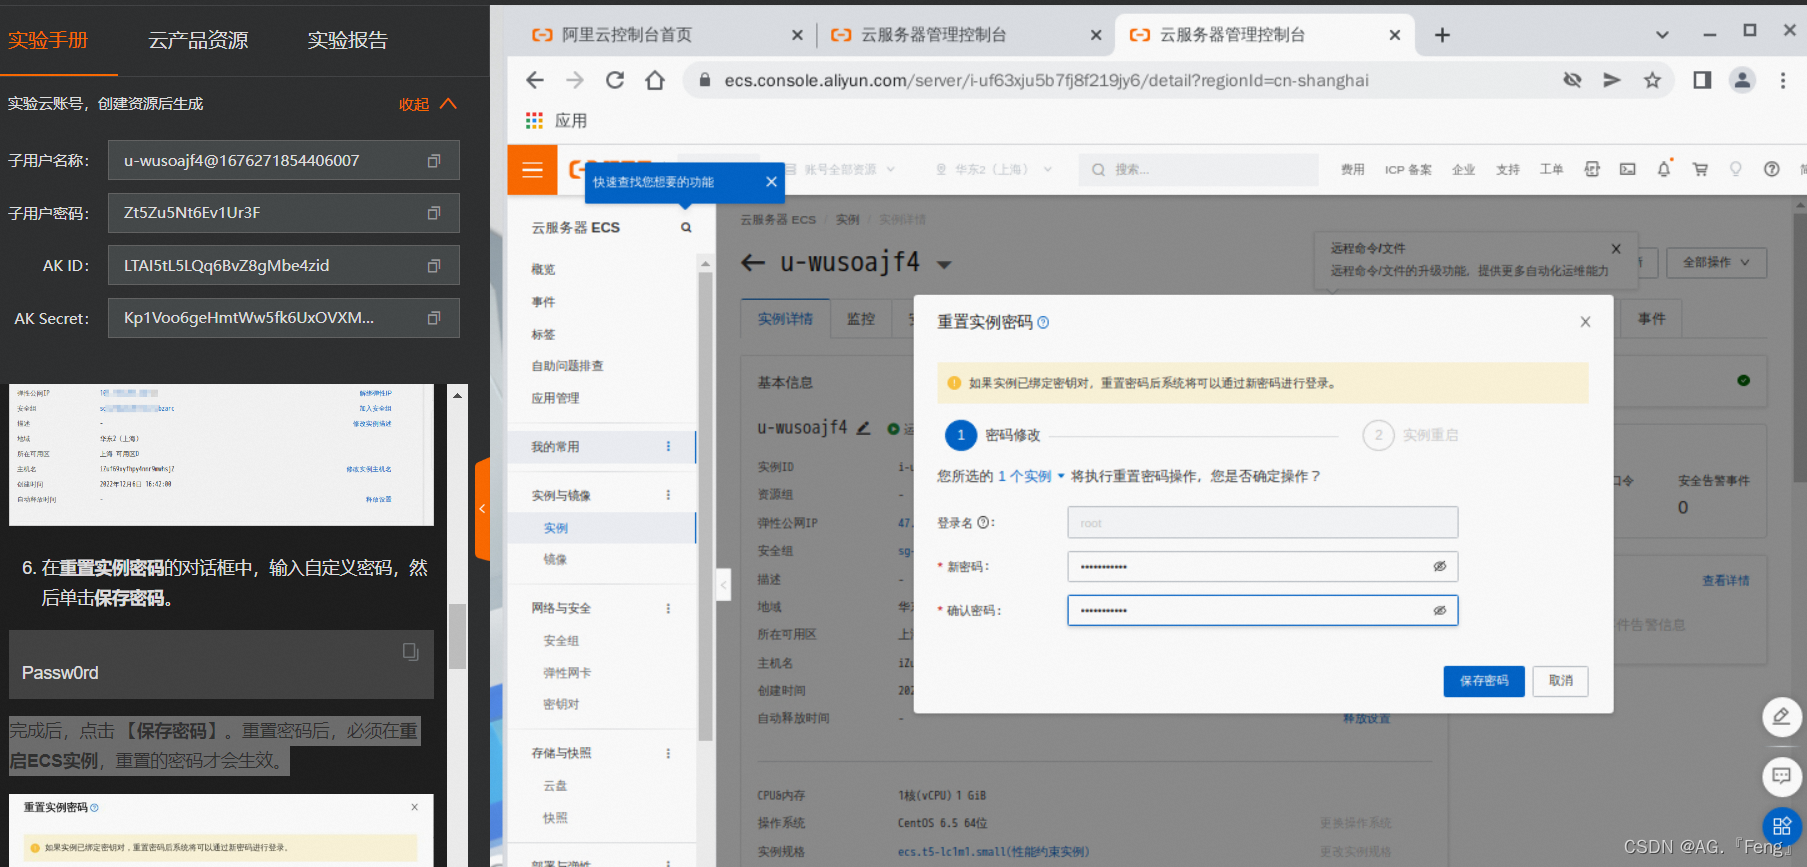
Task: Focus the 新密码 input field
Action: click(1262, 566)
